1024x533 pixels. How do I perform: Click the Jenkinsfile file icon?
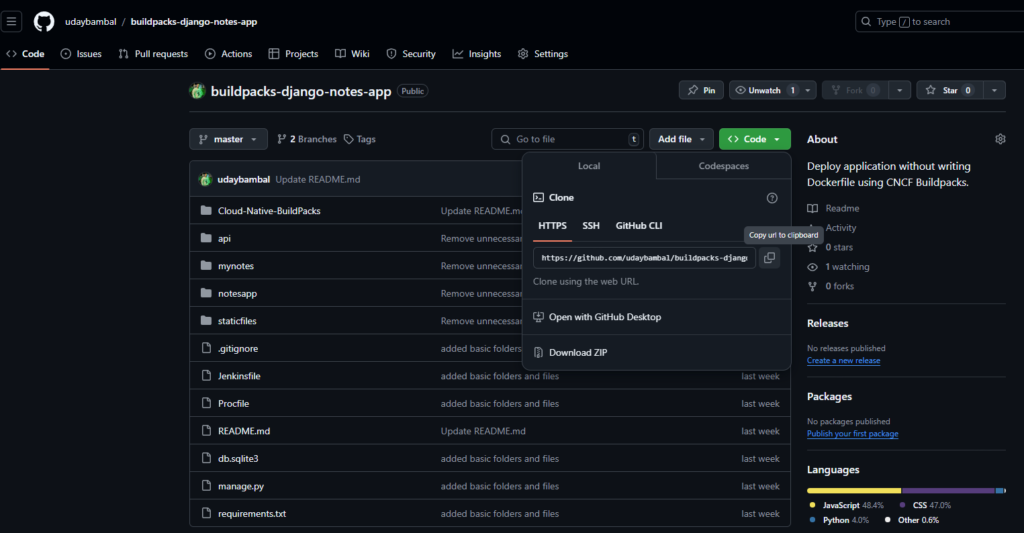tap(206, 376)
